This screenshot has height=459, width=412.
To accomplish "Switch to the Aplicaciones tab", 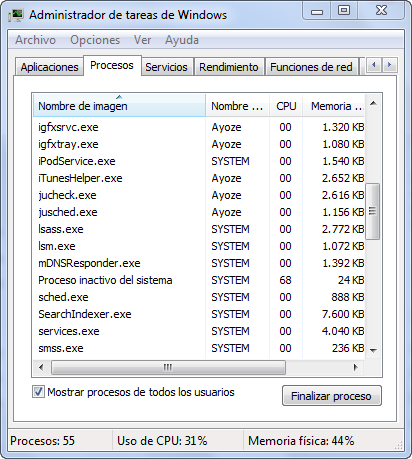I will [49, 67].
